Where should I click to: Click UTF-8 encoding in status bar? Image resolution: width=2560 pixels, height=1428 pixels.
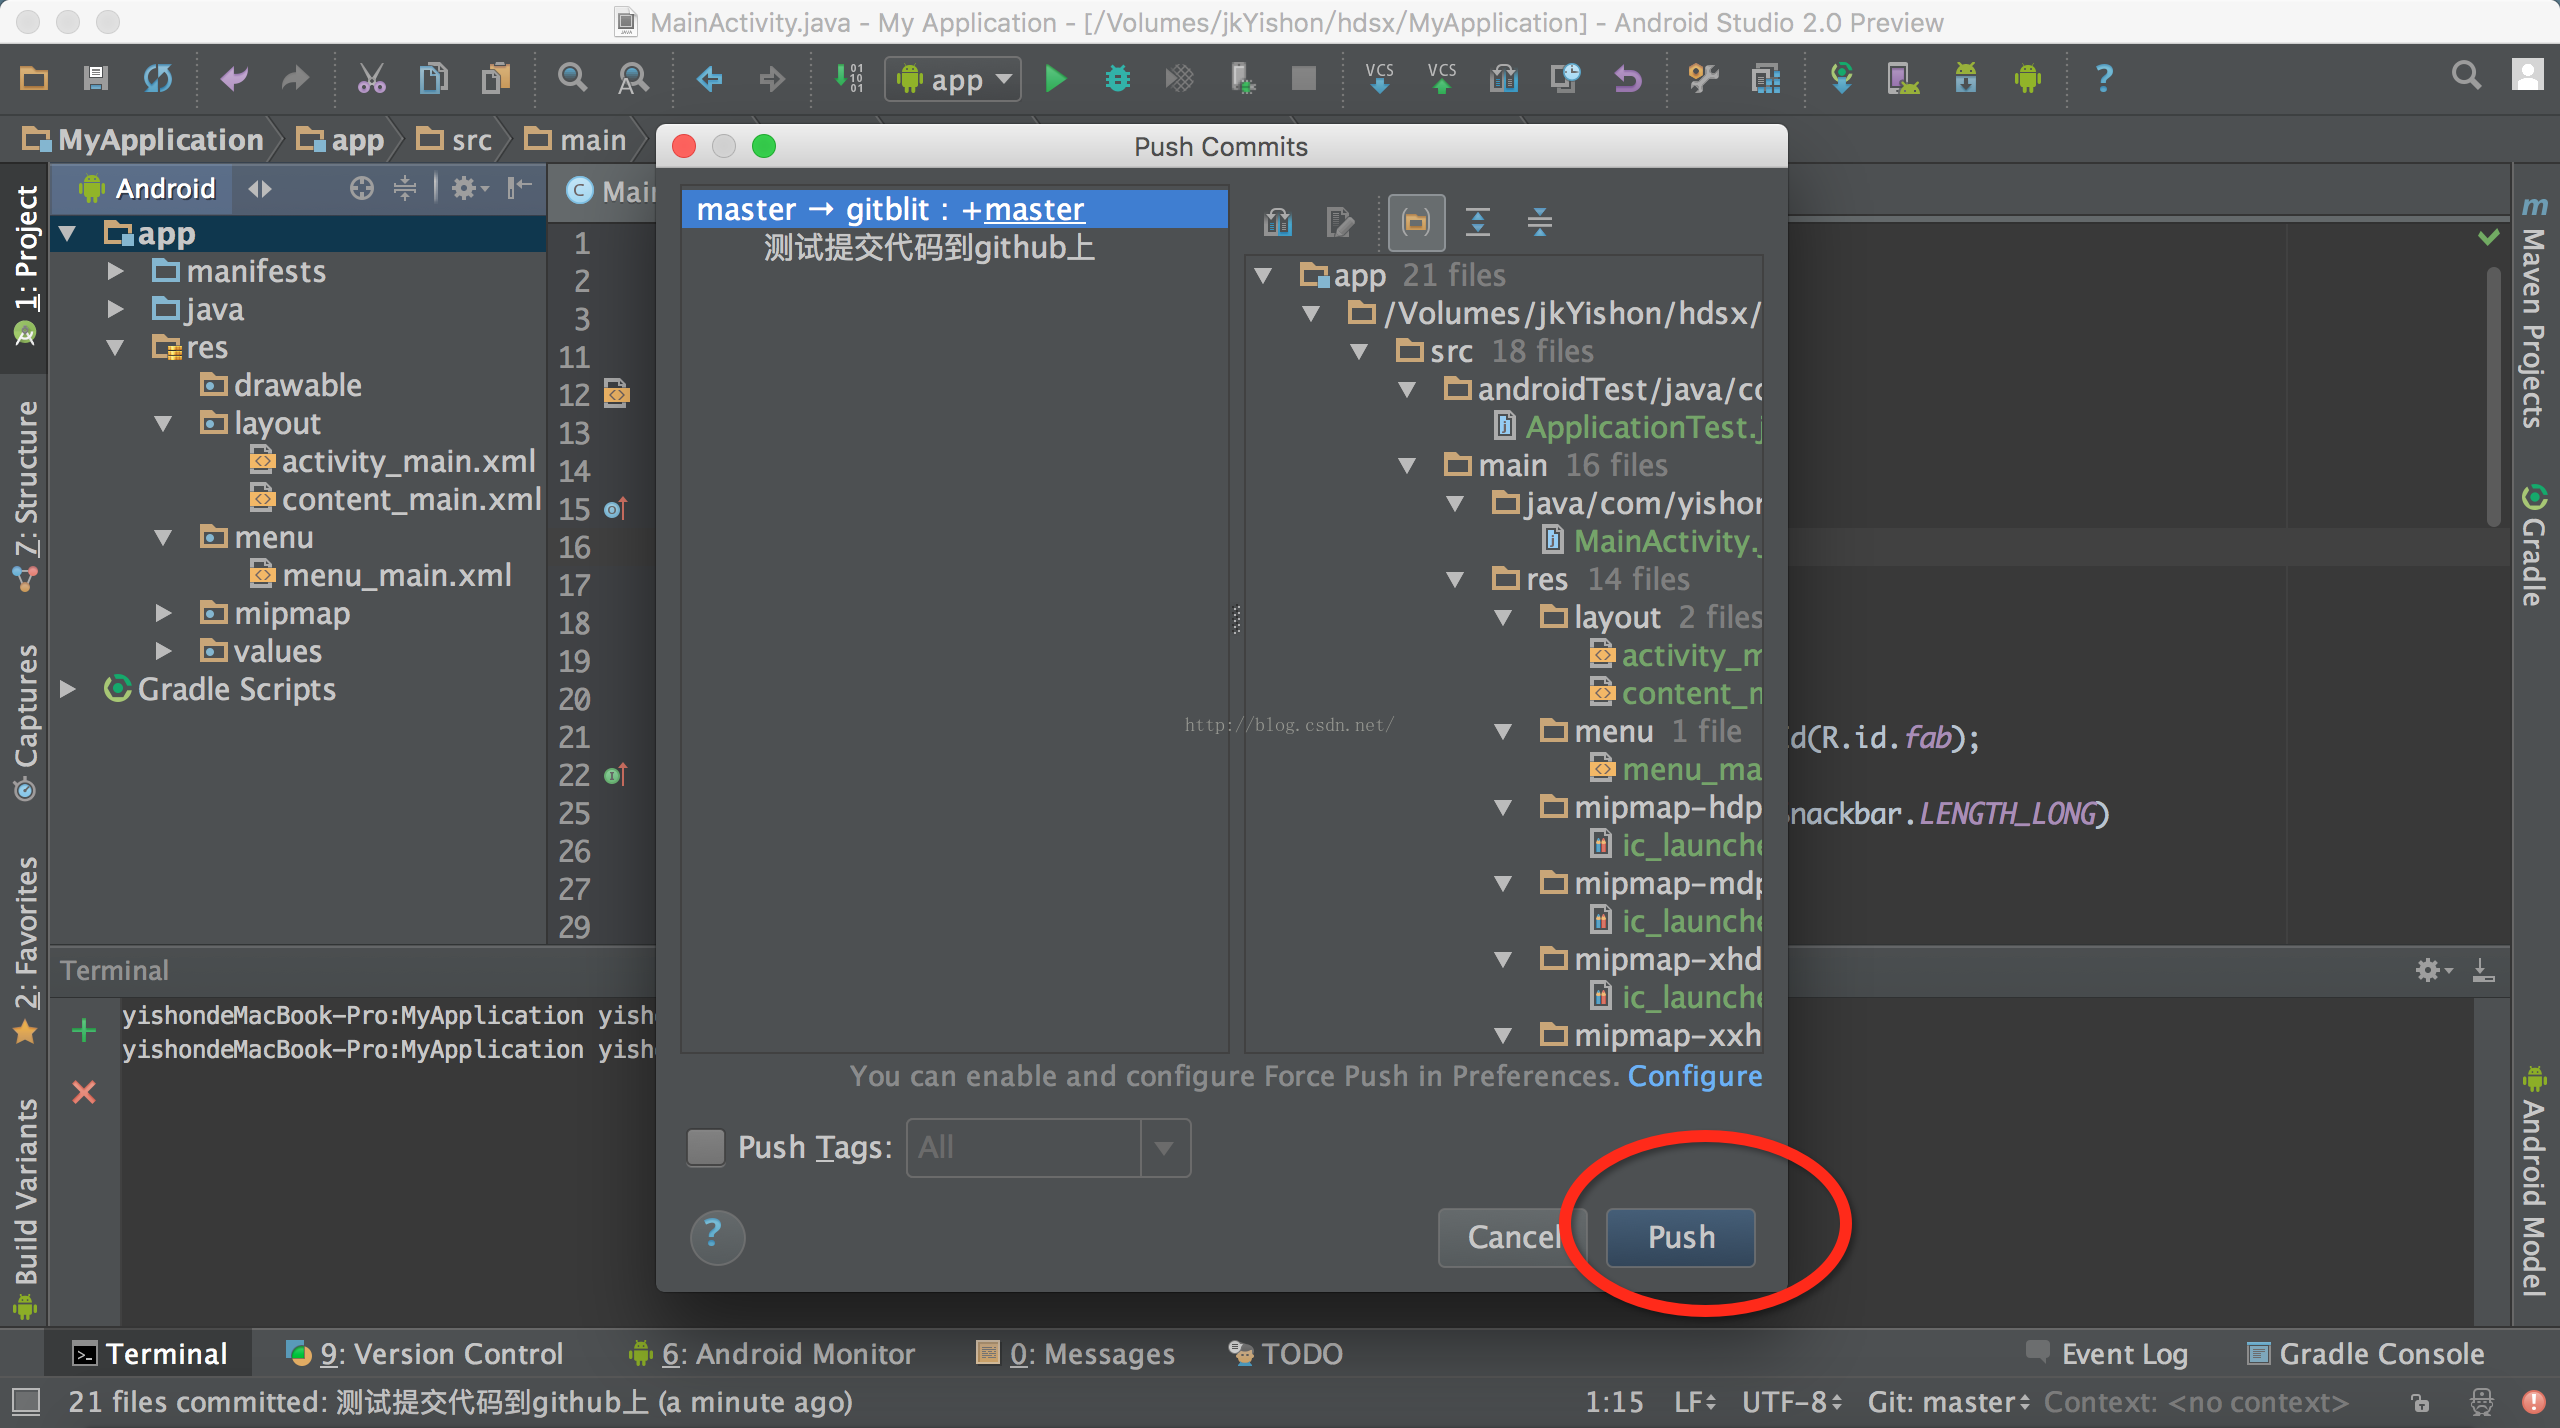(1790, 1402)
